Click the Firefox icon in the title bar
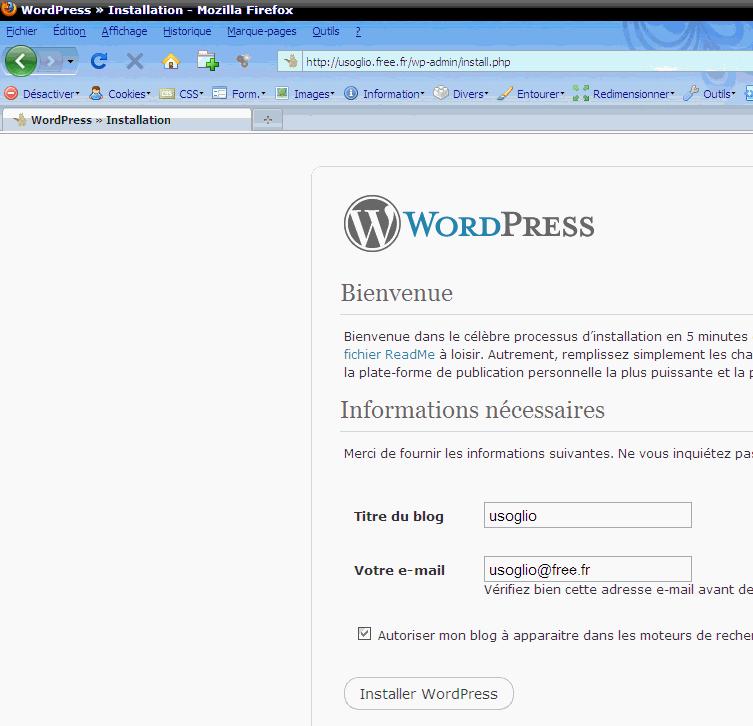Screen dimensions: 753x726 pyautogui.click(x=9, y=9)
